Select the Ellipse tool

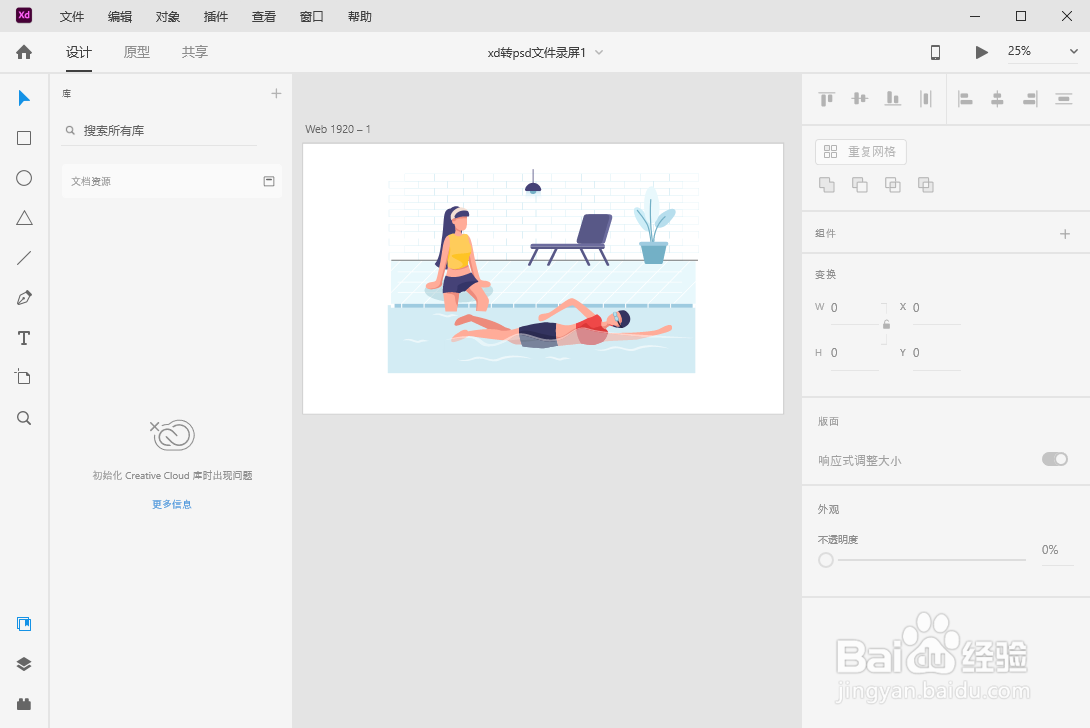[23, 178]
